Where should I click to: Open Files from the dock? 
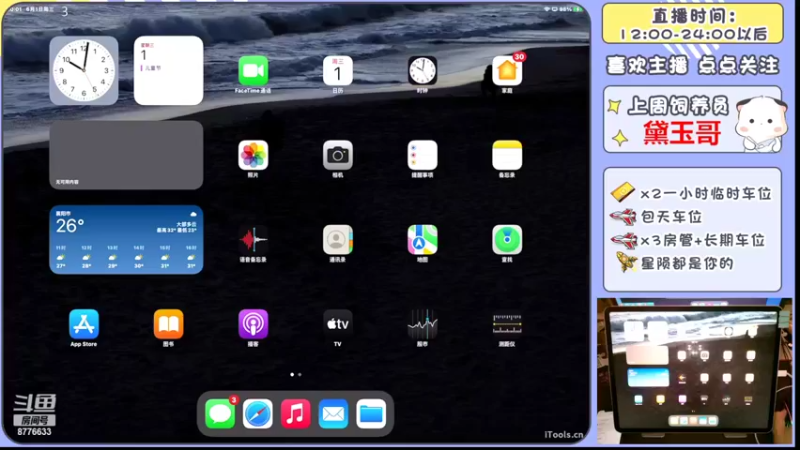tap(371, 414)
